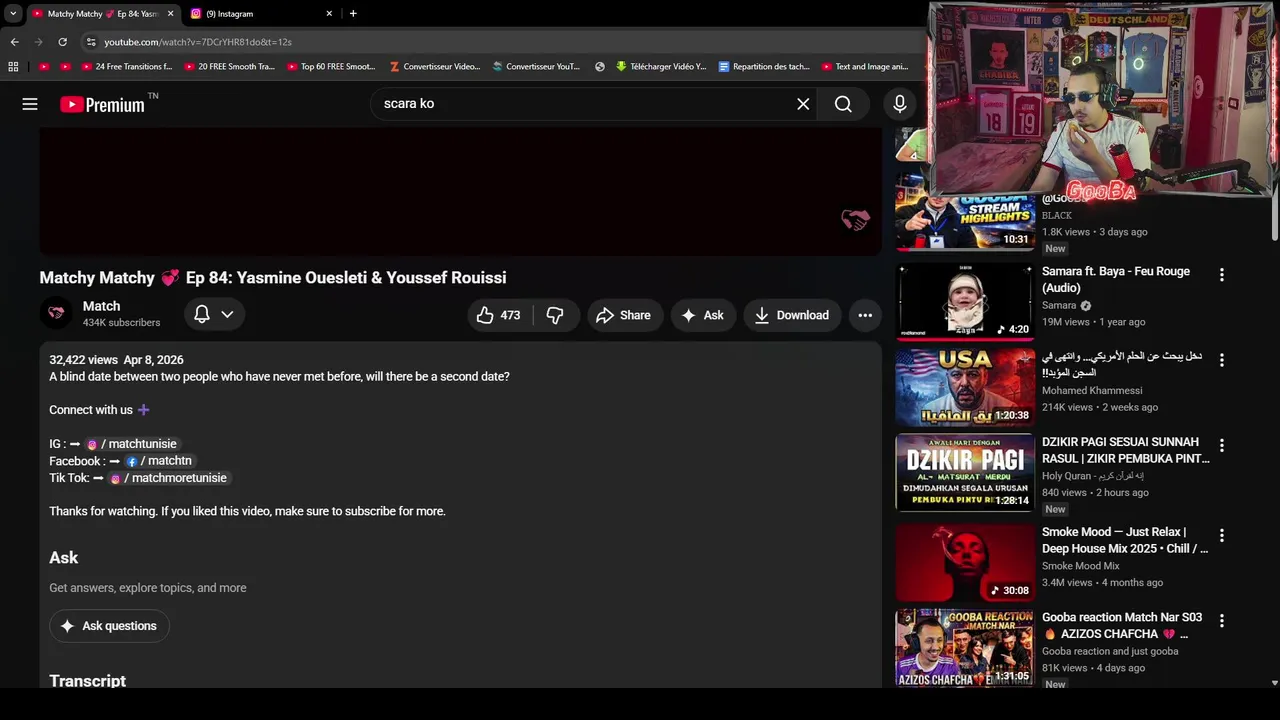Open options menu for Mohamed Khammessi video
Image resolution: width=1280 pixels, height=720 pixels.
click(1221, 360)
